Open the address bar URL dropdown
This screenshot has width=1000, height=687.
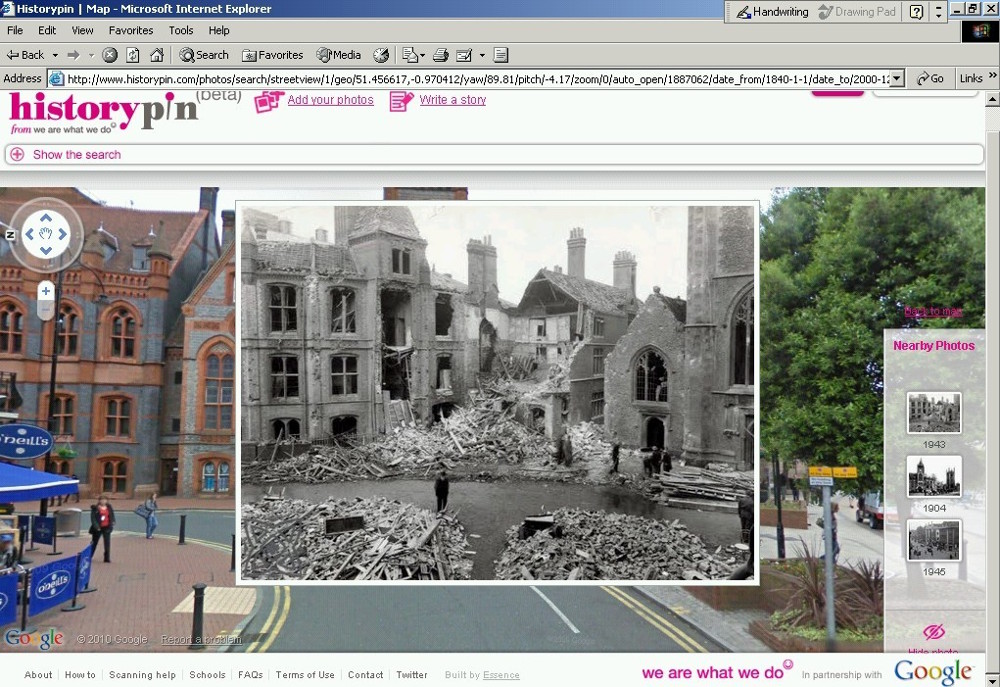pyautogui.click(x=896, y=78)
